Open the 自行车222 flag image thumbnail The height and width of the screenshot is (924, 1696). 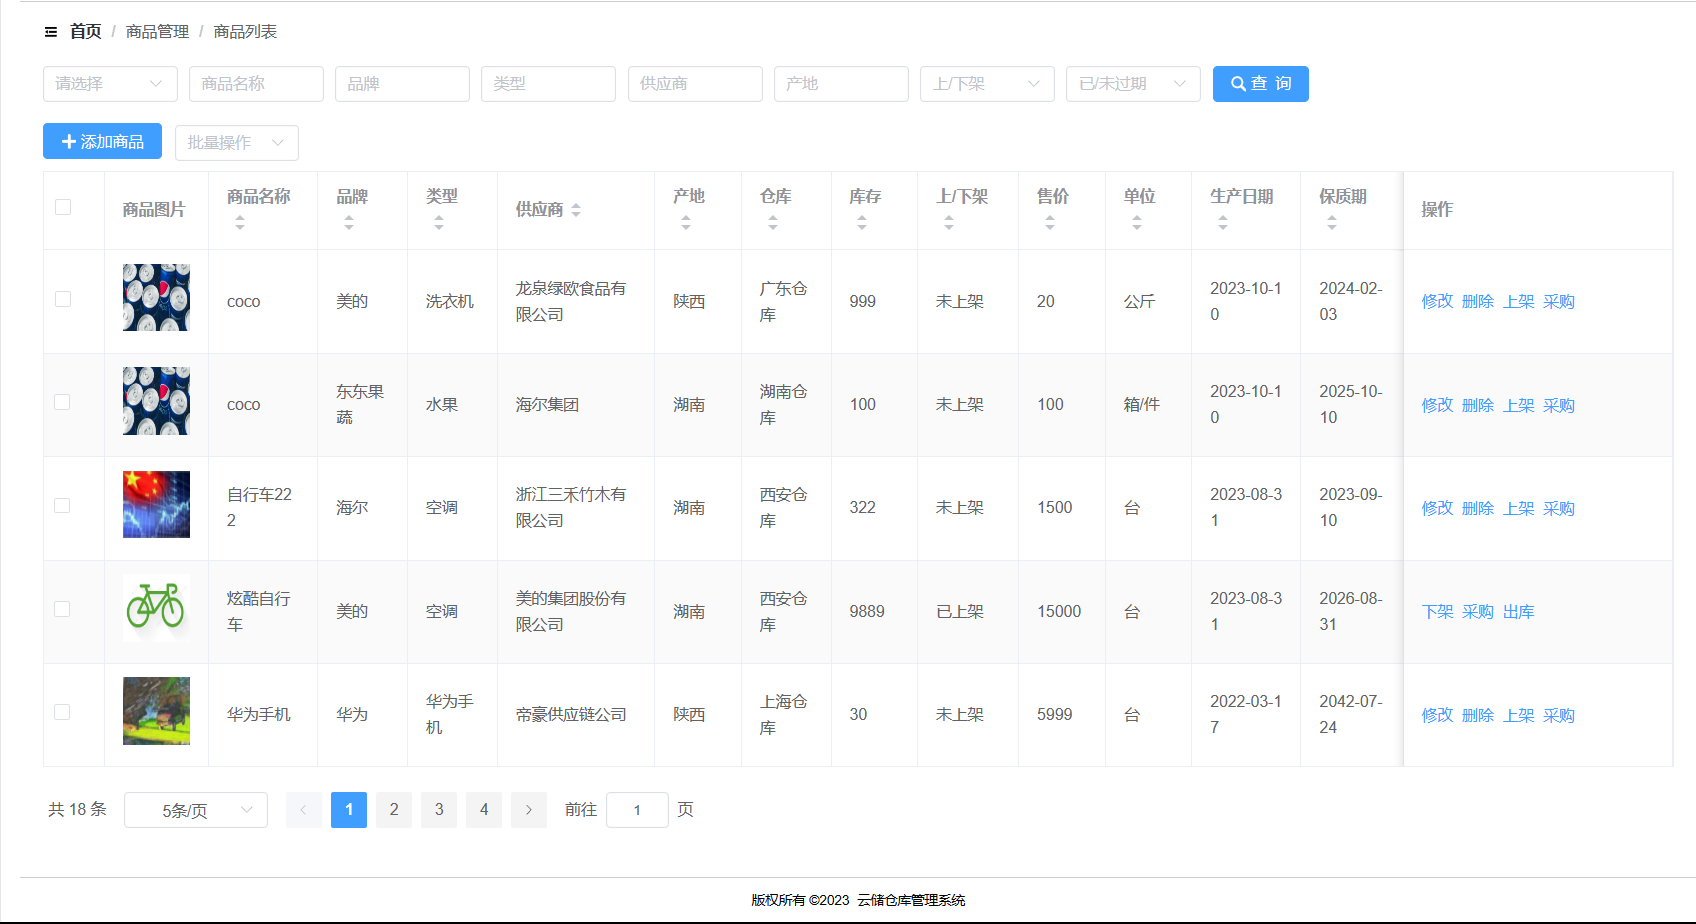[x=156, y=504]
